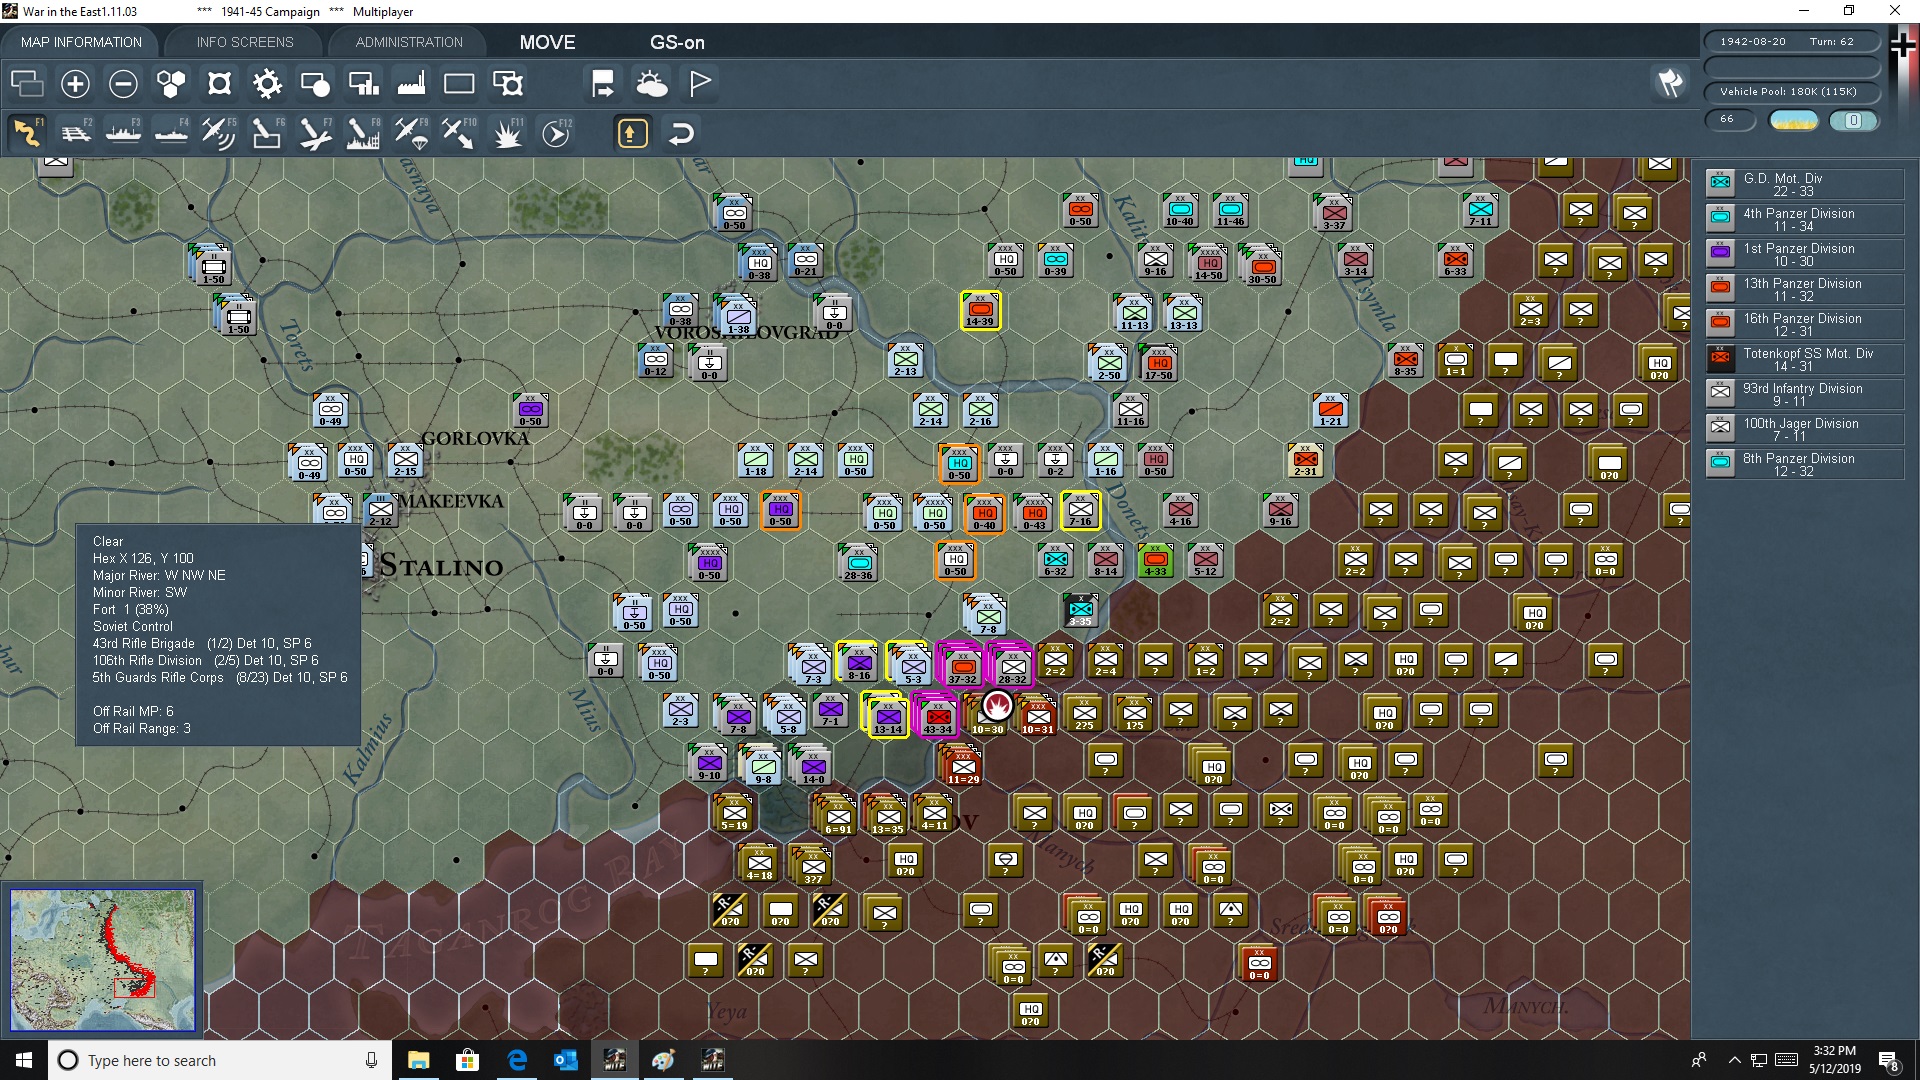
Task: Open Microsoft Edge from taskbar
Action: click(x=517, y=1060)
